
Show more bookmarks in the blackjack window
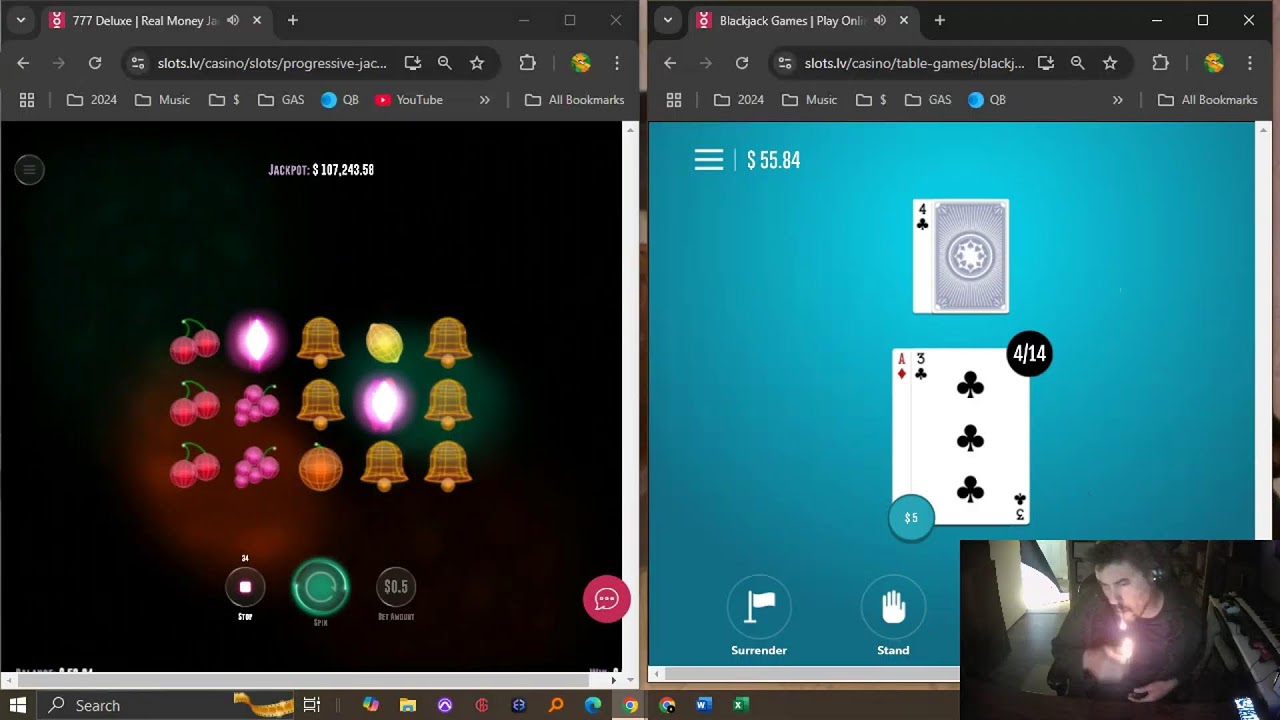click(1118, 100)
